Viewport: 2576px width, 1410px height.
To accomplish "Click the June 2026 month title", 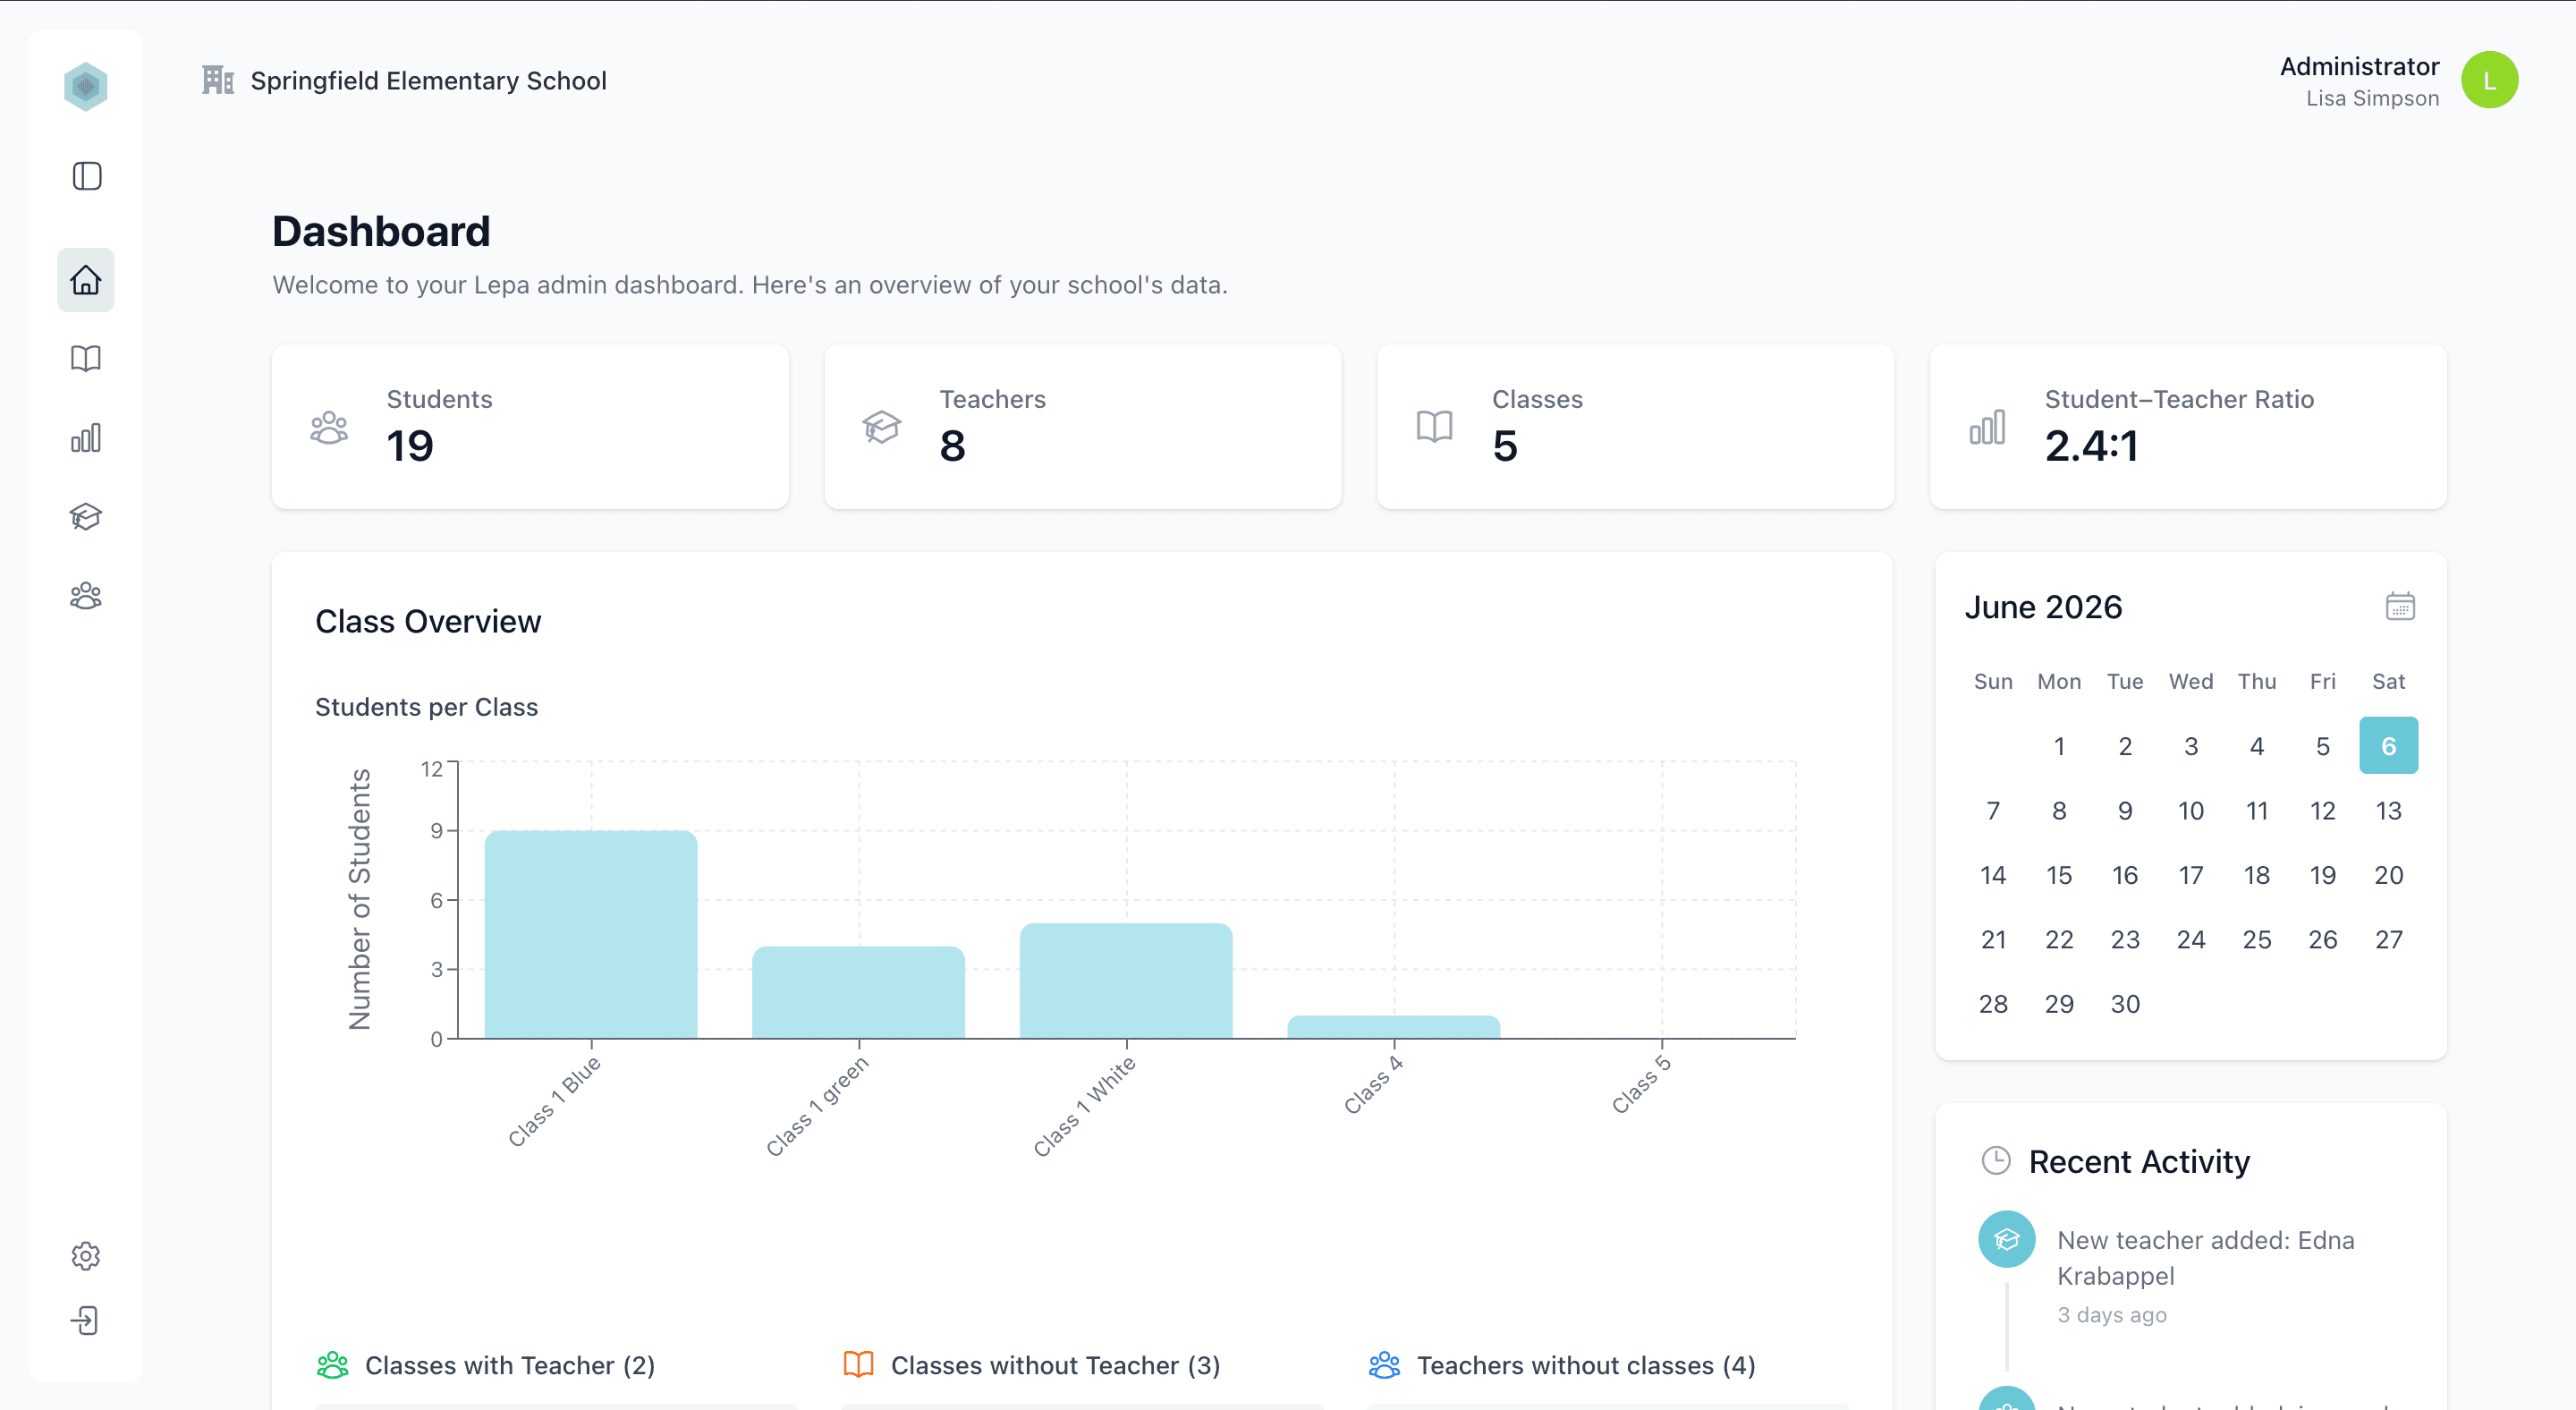I will tap(2043, 607).
